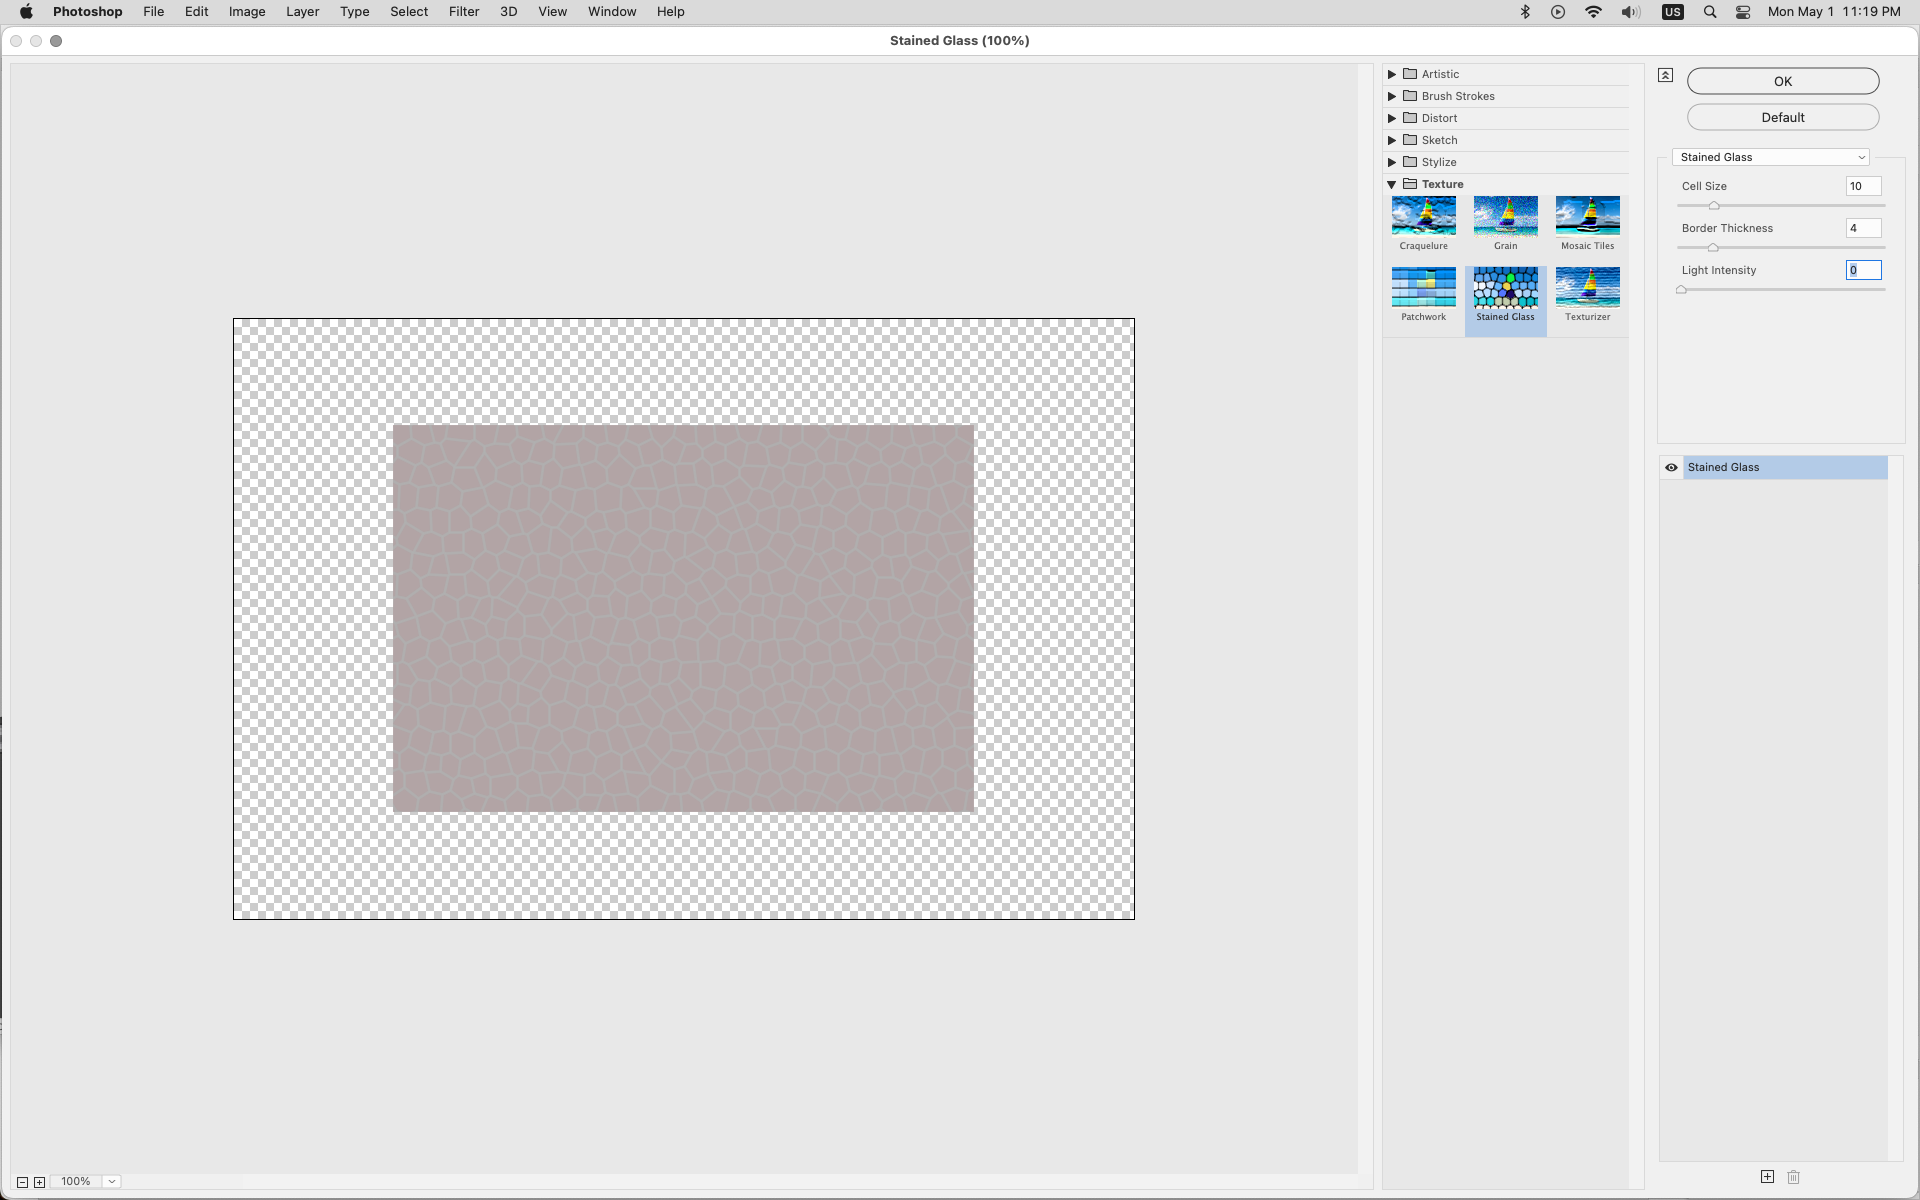Apply the Mosaic Tiles filter
This screenshot has width=1920, height=1200.
pos(1586,215)
